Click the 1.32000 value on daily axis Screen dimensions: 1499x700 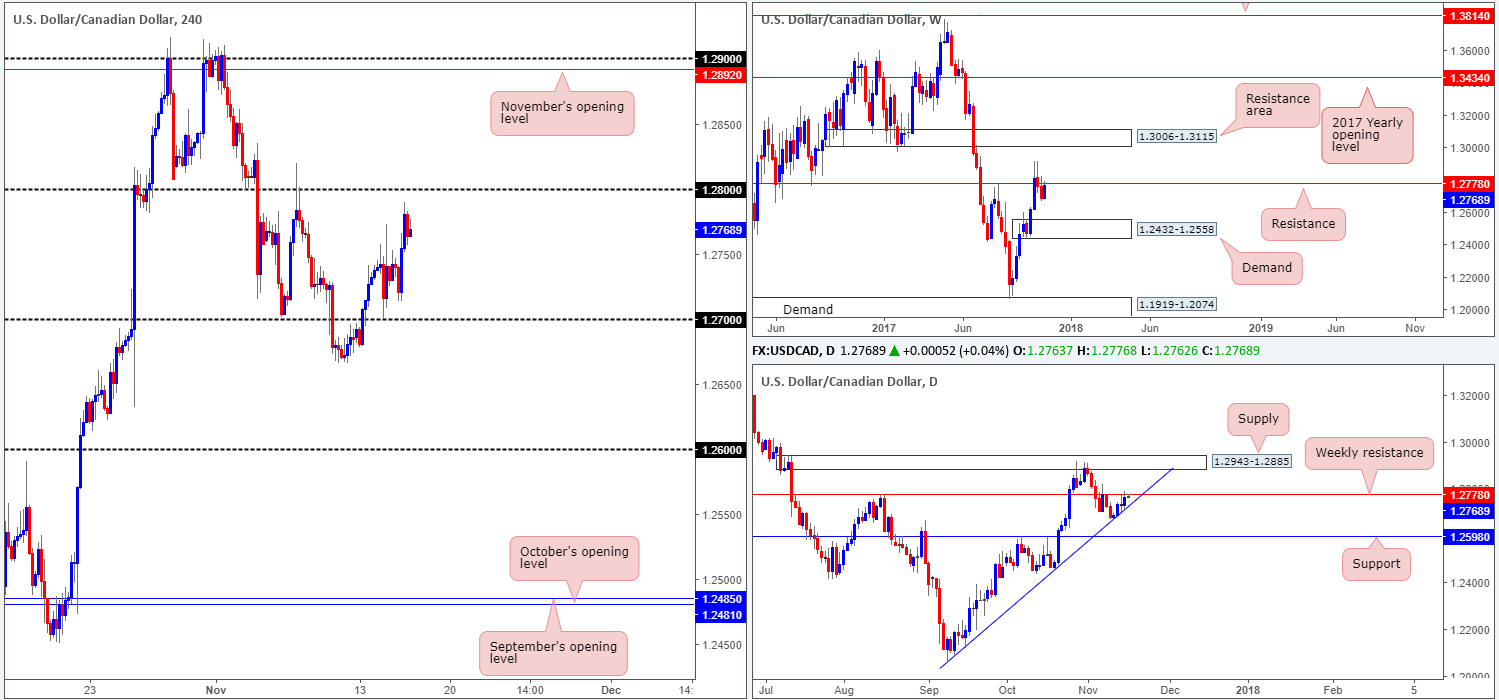pos(1468,396)
